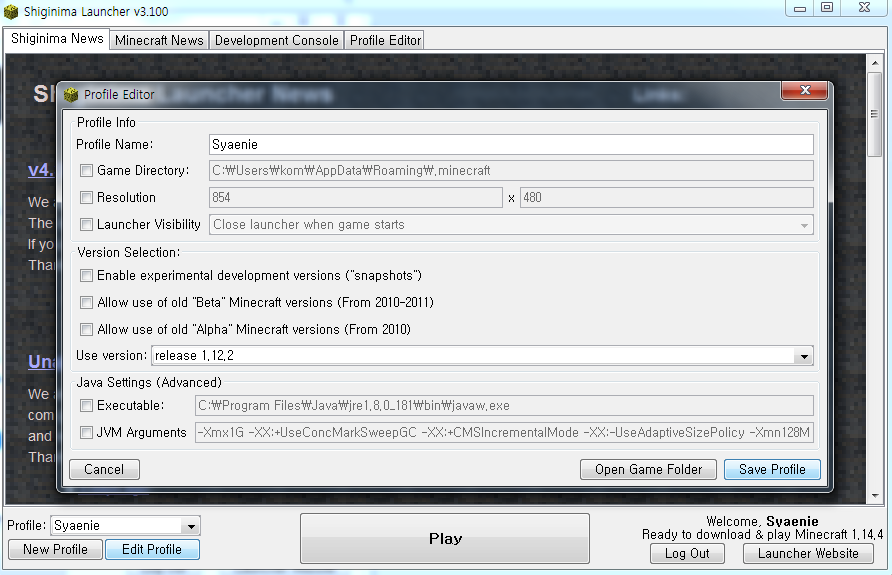Viewport: 892px width, 575px height.
Task: Click the Profile Name text field
Action: coord(511,144)
